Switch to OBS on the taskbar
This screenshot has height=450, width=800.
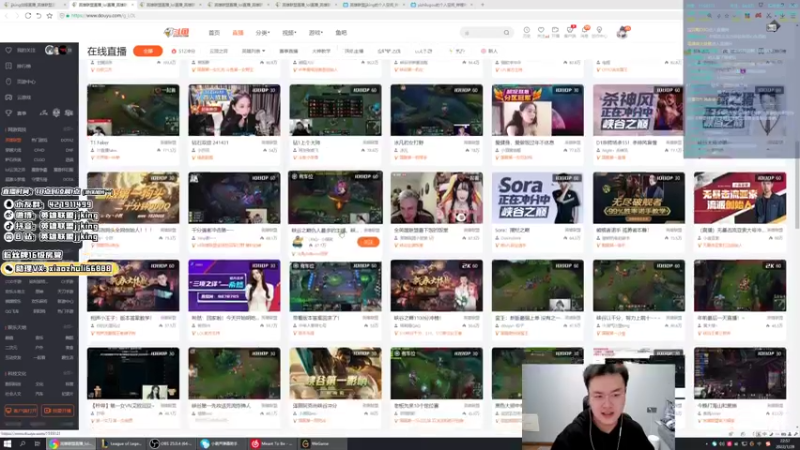(172, 443)
